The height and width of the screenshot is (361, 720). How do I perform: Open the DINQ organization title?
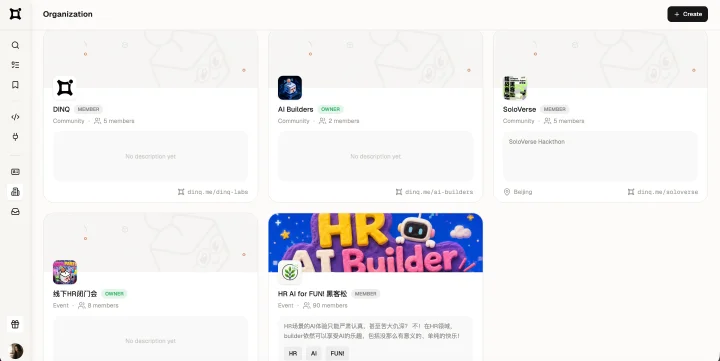tap(61, 109)
